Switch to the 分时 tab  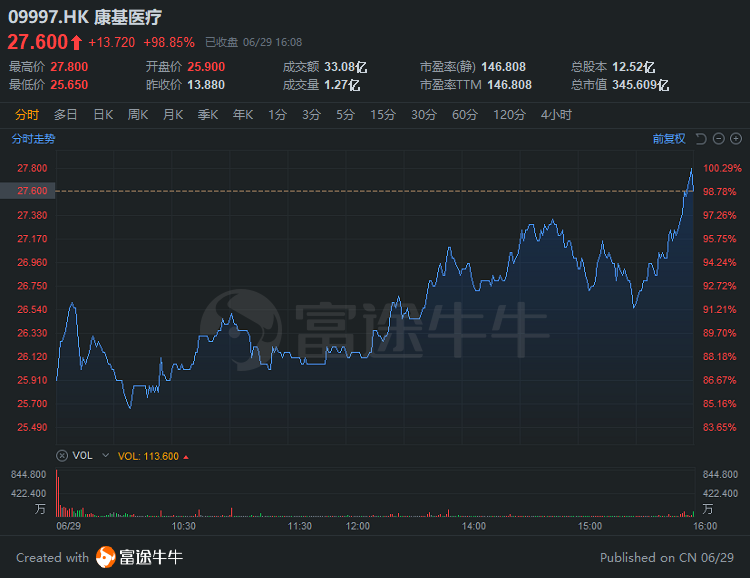point(27,115)
